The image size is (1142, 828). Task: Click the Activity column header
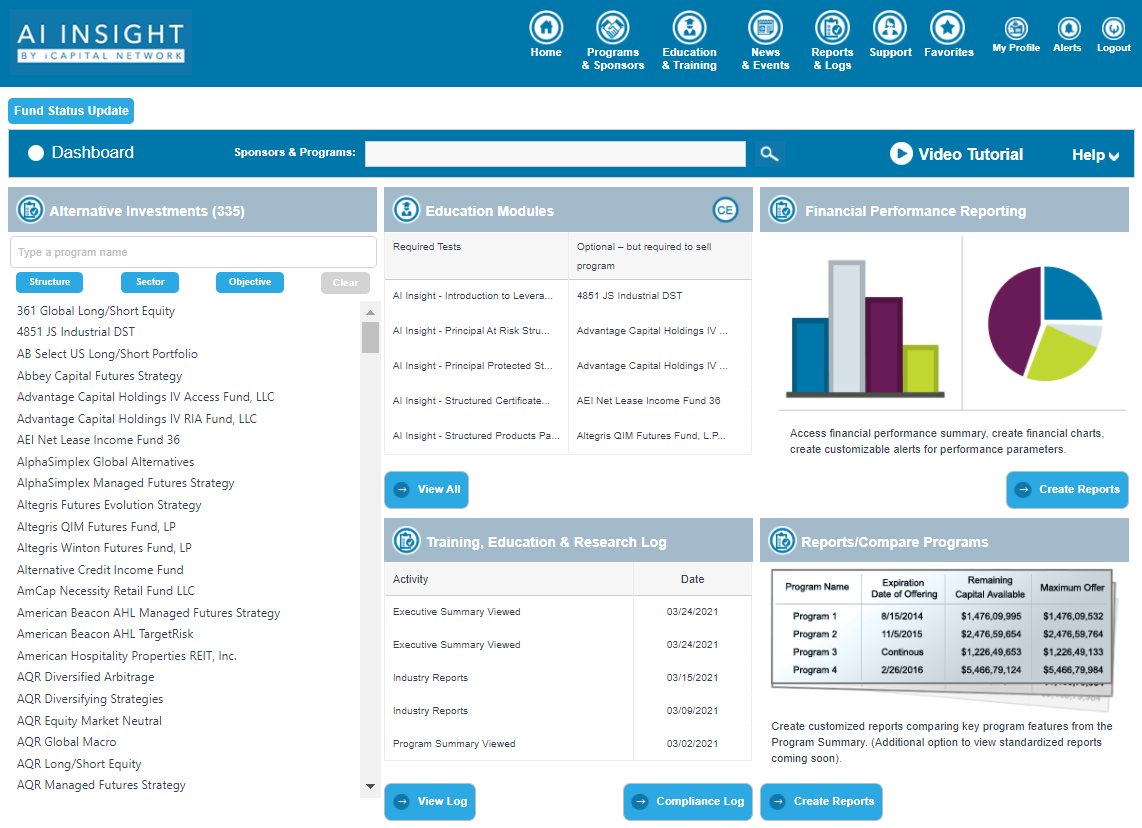pyautogui.click(x=411, y=579)
